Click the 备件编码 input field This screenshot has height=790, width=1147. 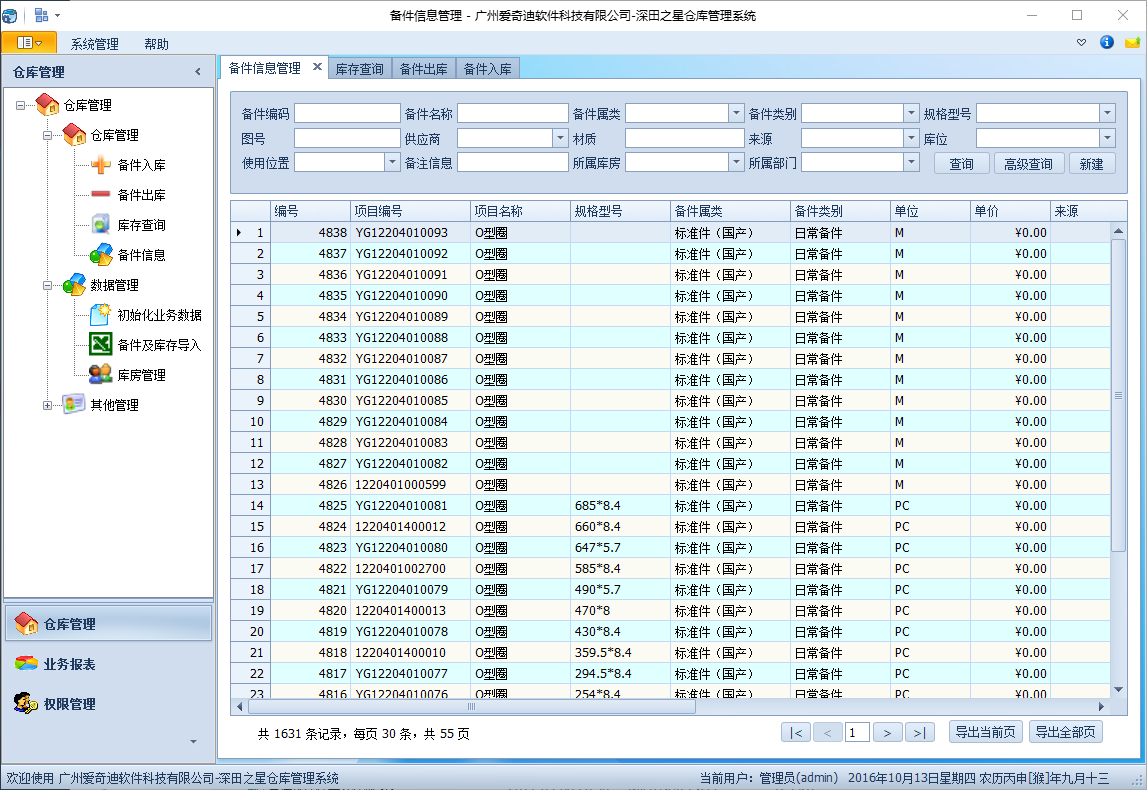[x=347, y=113]
